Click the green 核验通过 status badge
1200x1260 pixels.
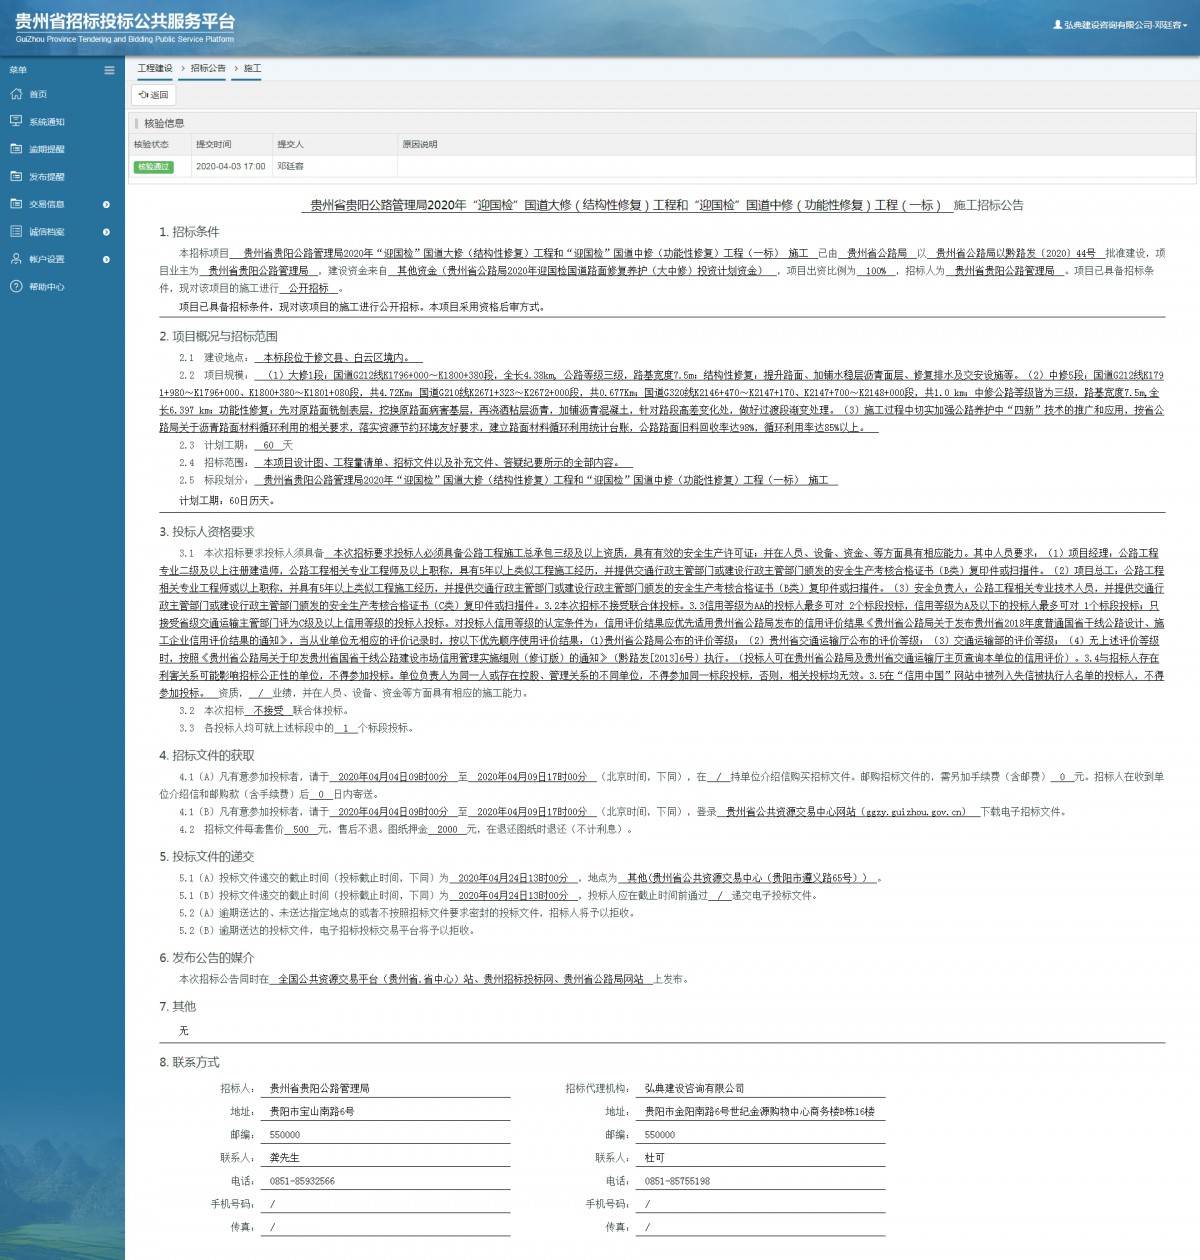pyautogui.click(x=154, y=167)
